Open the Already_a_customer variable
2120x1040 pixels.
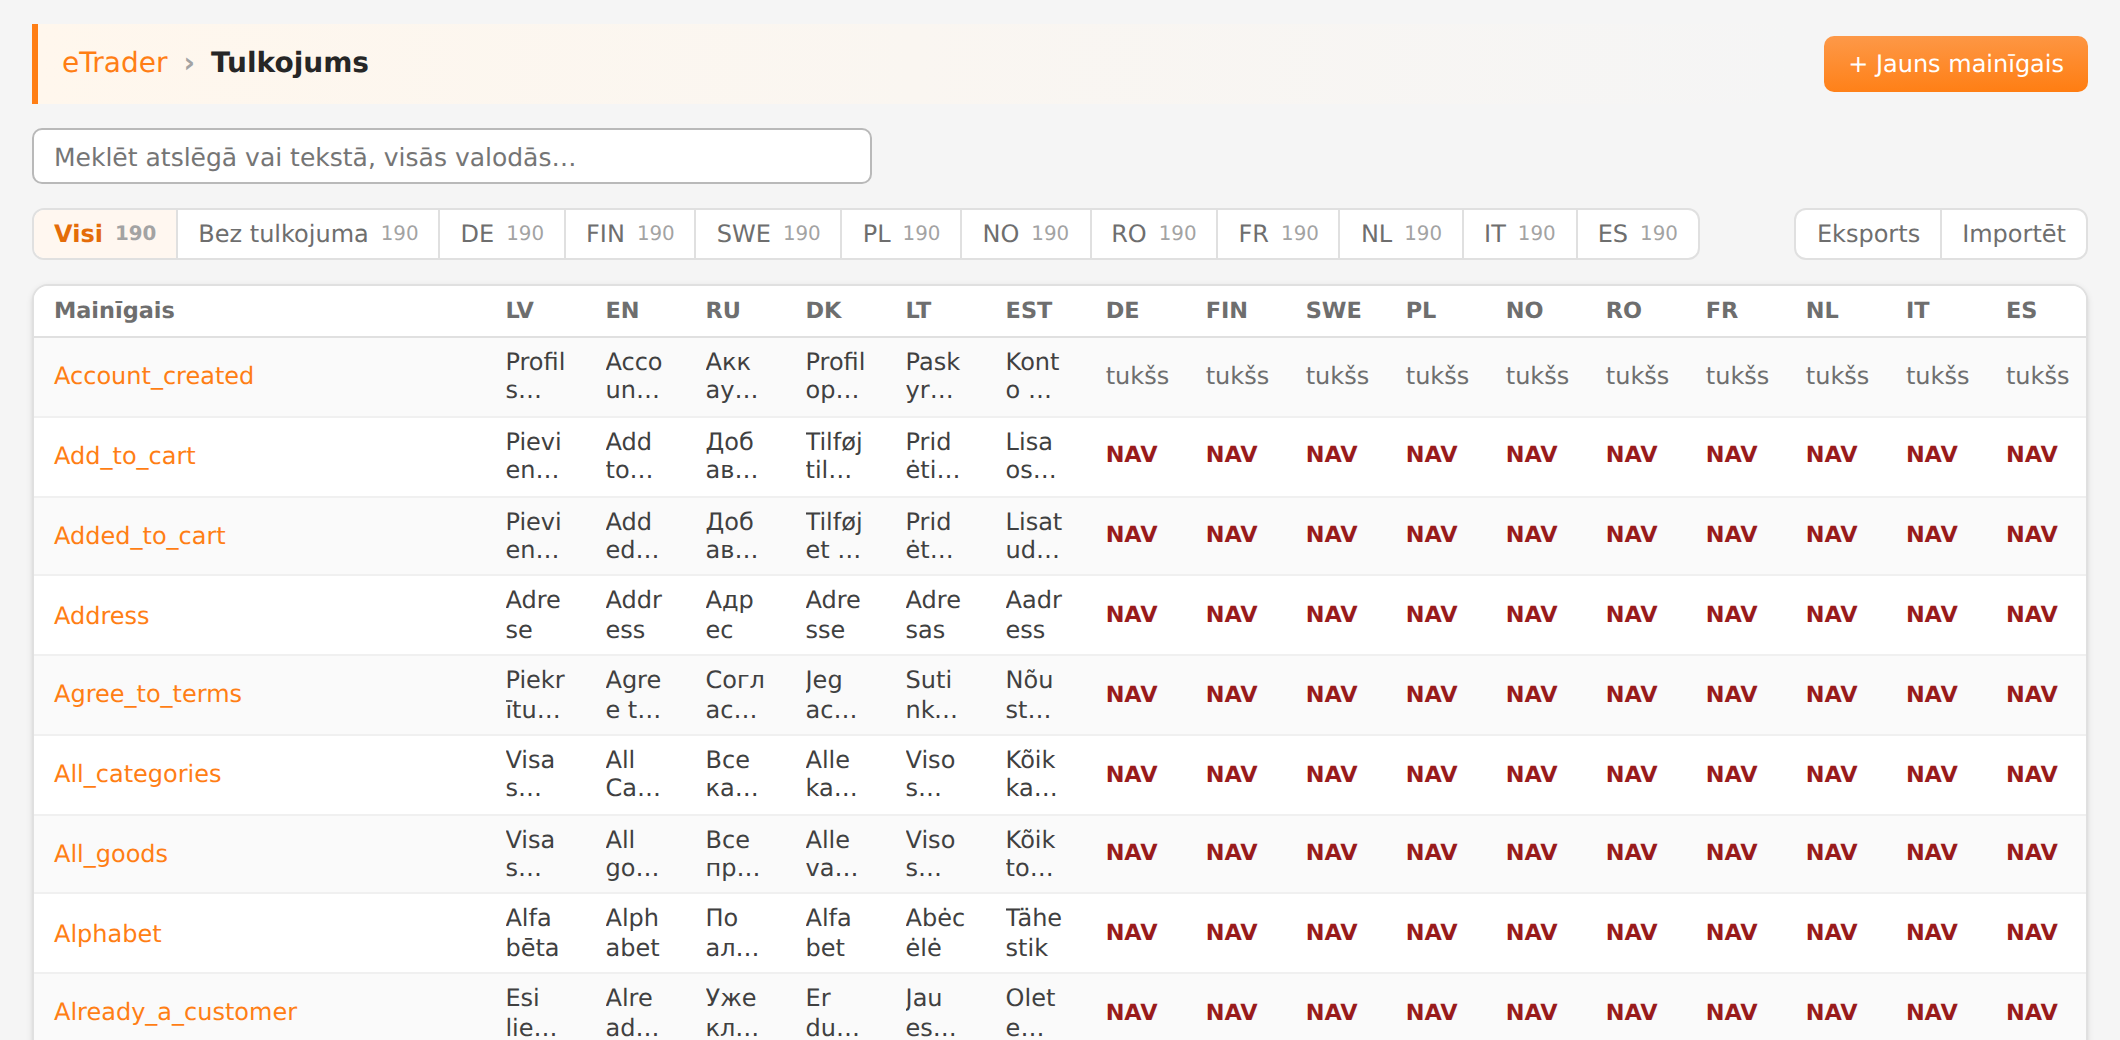pos(176,1012)
